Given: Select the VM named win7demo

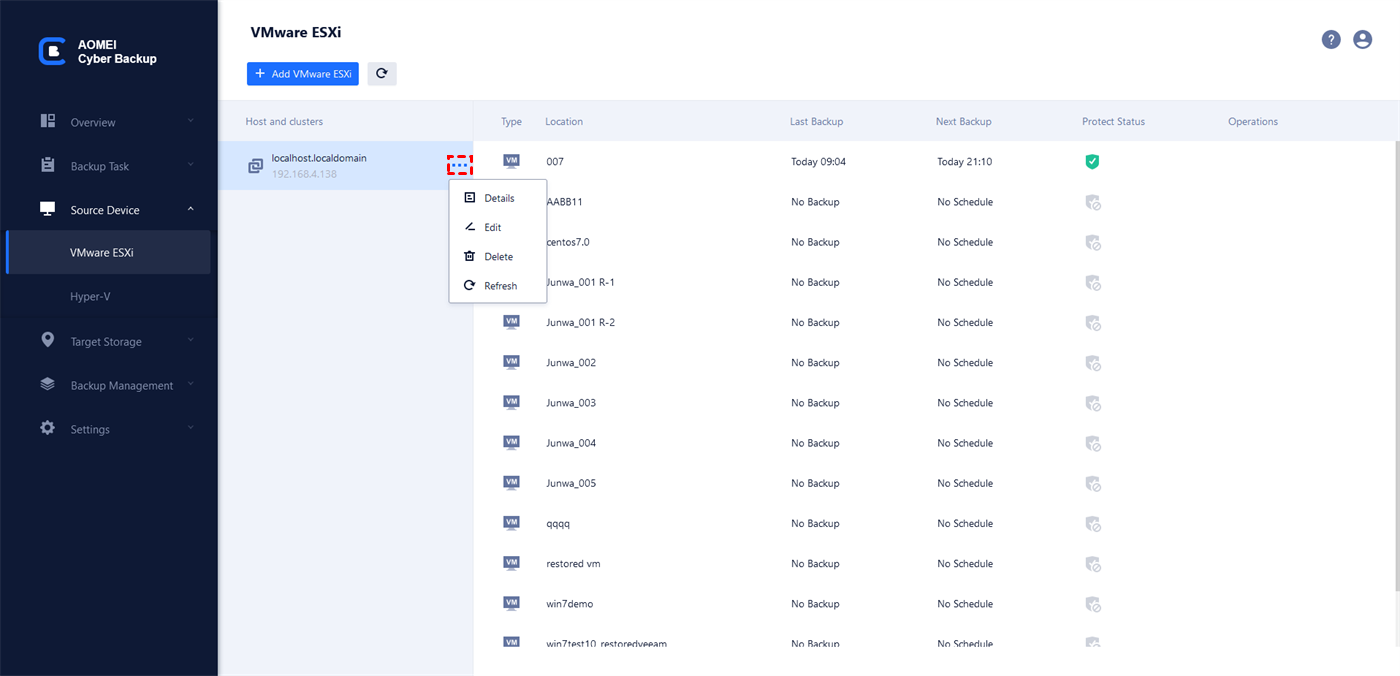Looking at the screenshot, I should (570, 603).
